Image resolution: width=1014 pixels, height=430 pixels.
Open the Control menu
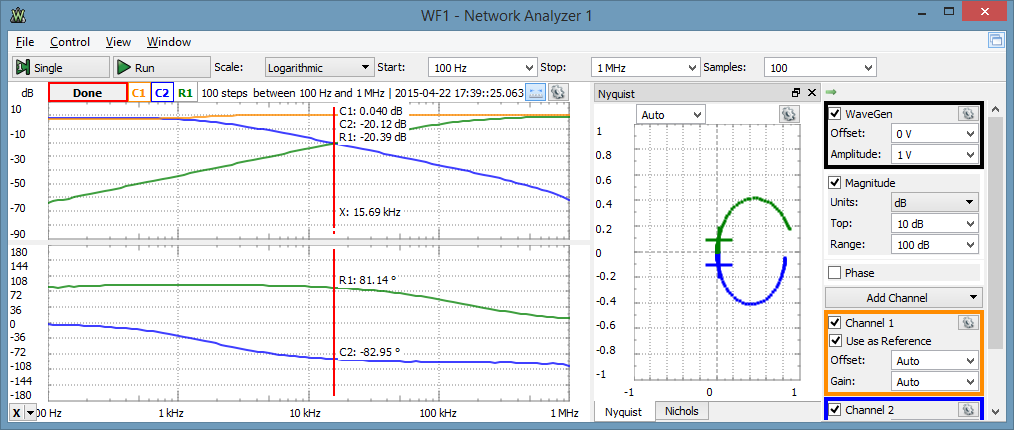click(70, 42)
